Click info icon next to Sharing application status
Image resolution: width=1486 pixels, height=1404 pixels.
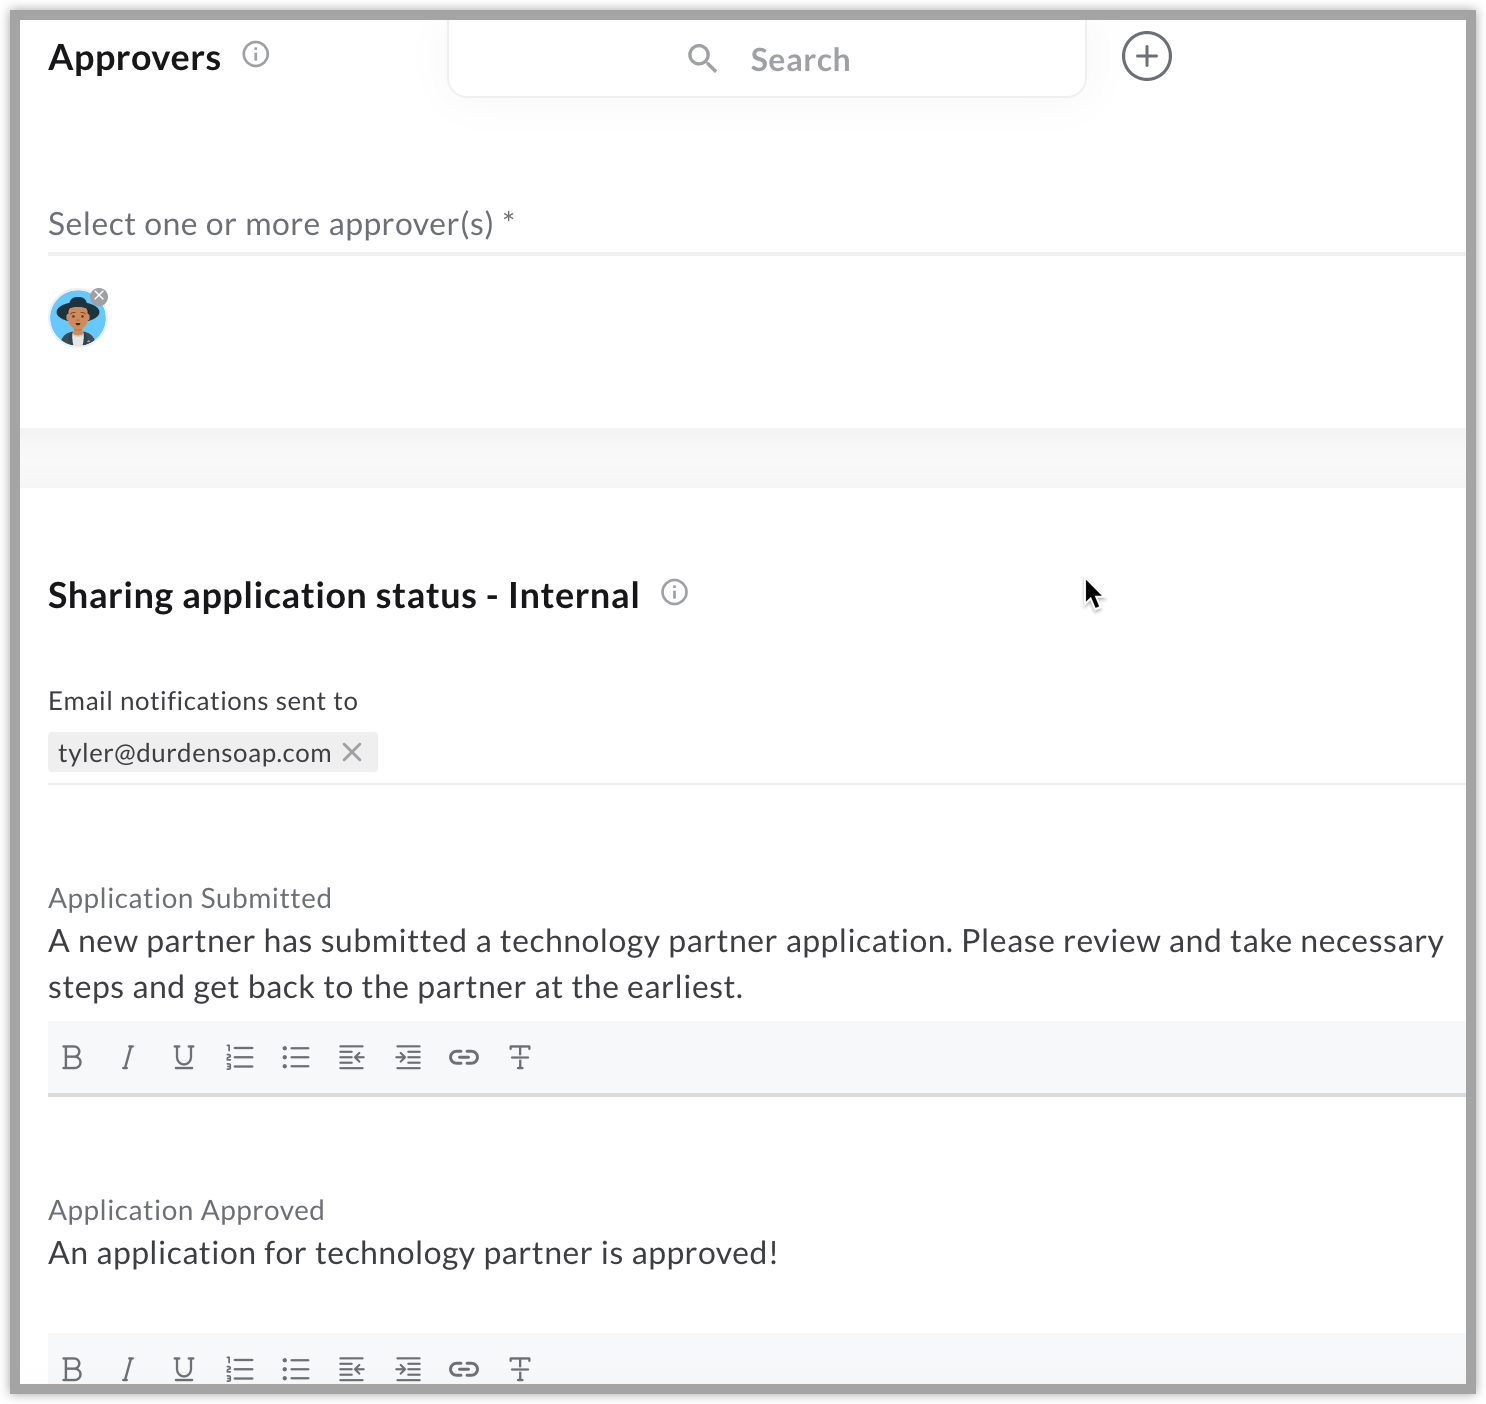(x=675, y=593)
